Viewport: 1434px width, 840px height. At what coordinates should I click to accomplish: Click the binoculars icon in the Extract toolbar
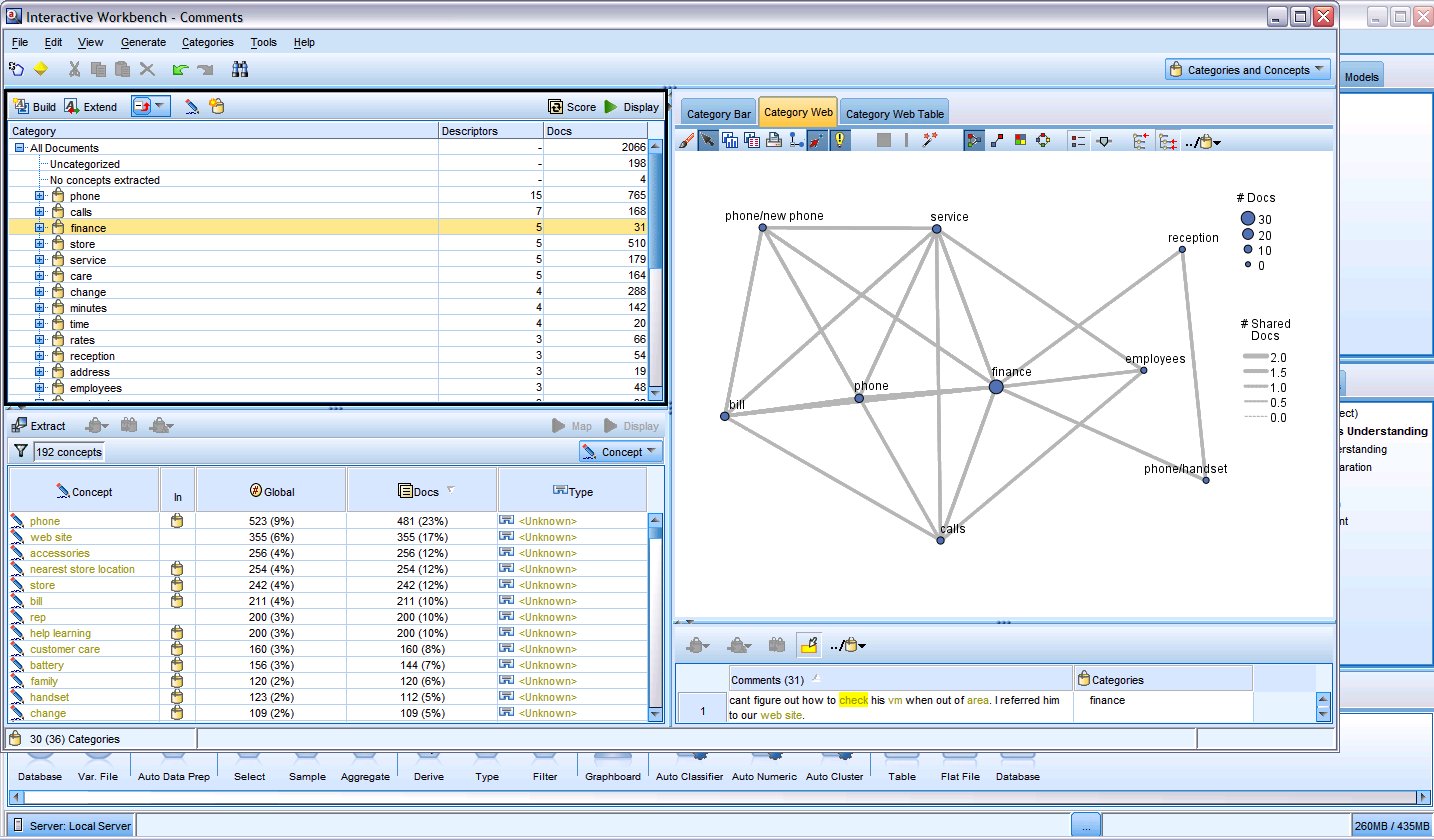[x=129, y=425]
